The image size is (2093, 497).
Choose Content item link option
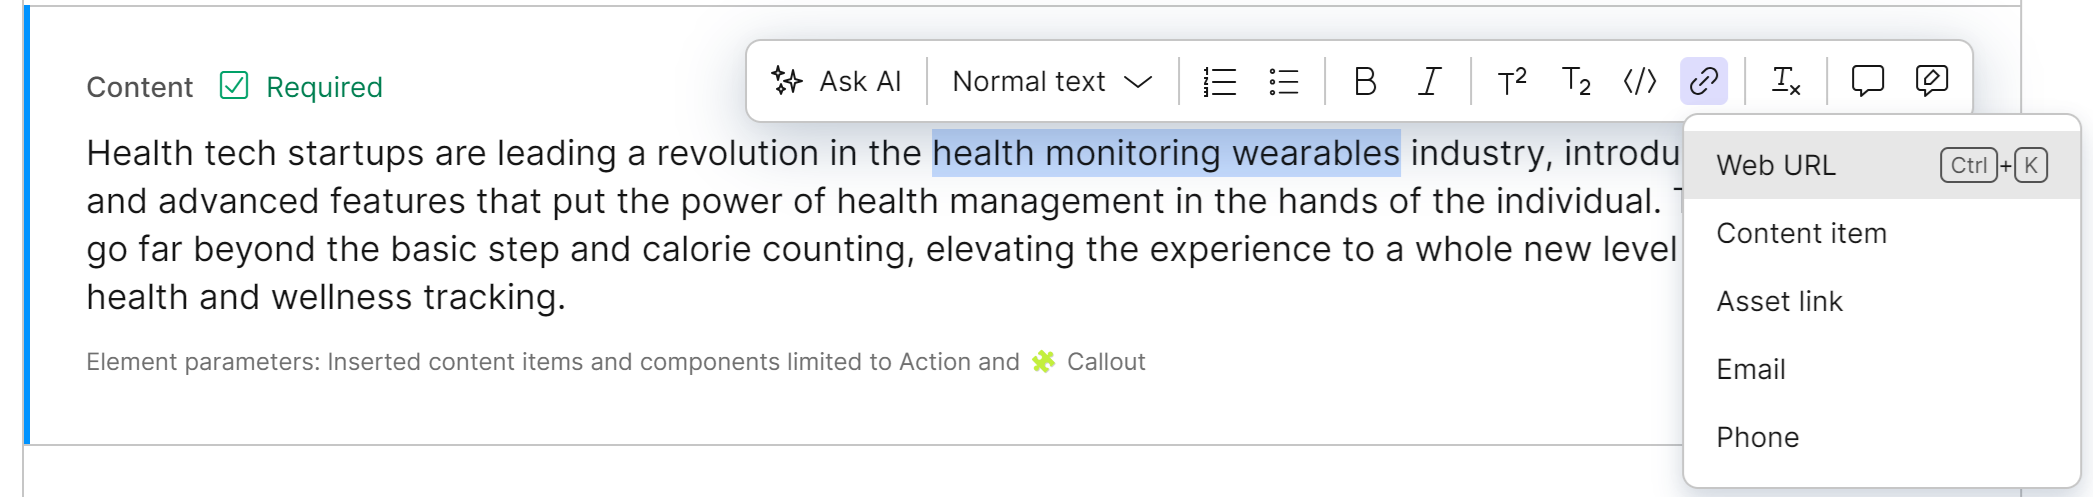pos(1801,233)
